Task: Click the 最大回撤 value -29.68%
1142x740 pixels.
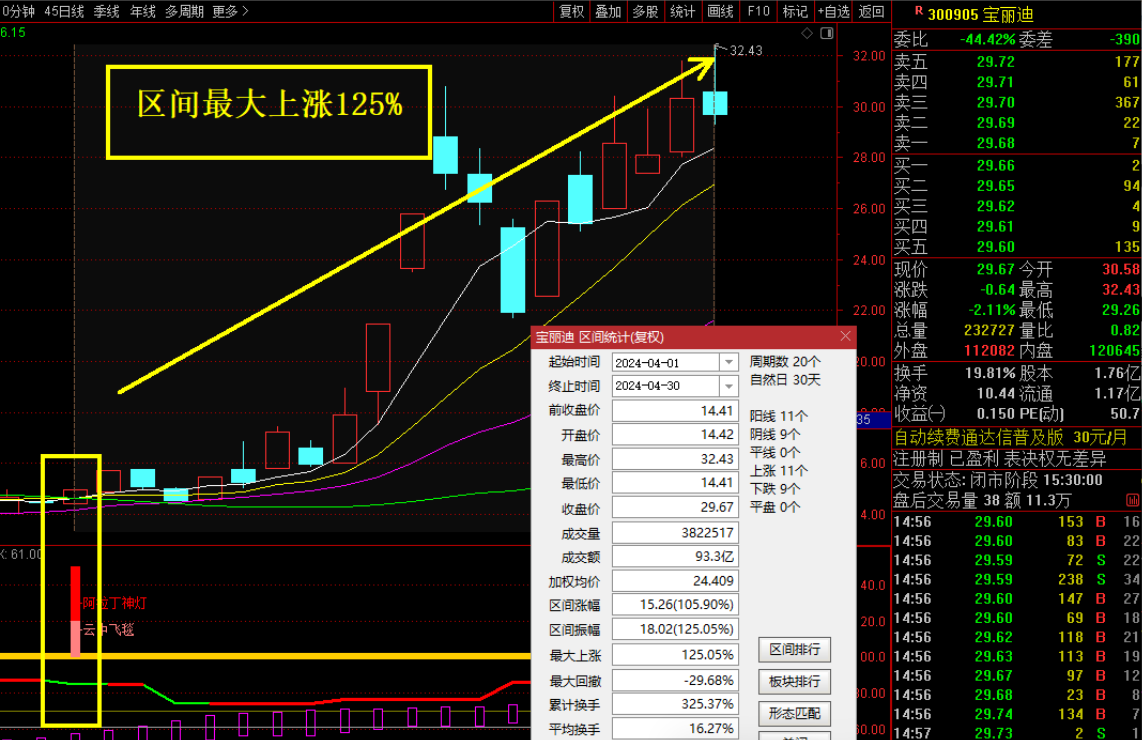Action: (675, 680)
